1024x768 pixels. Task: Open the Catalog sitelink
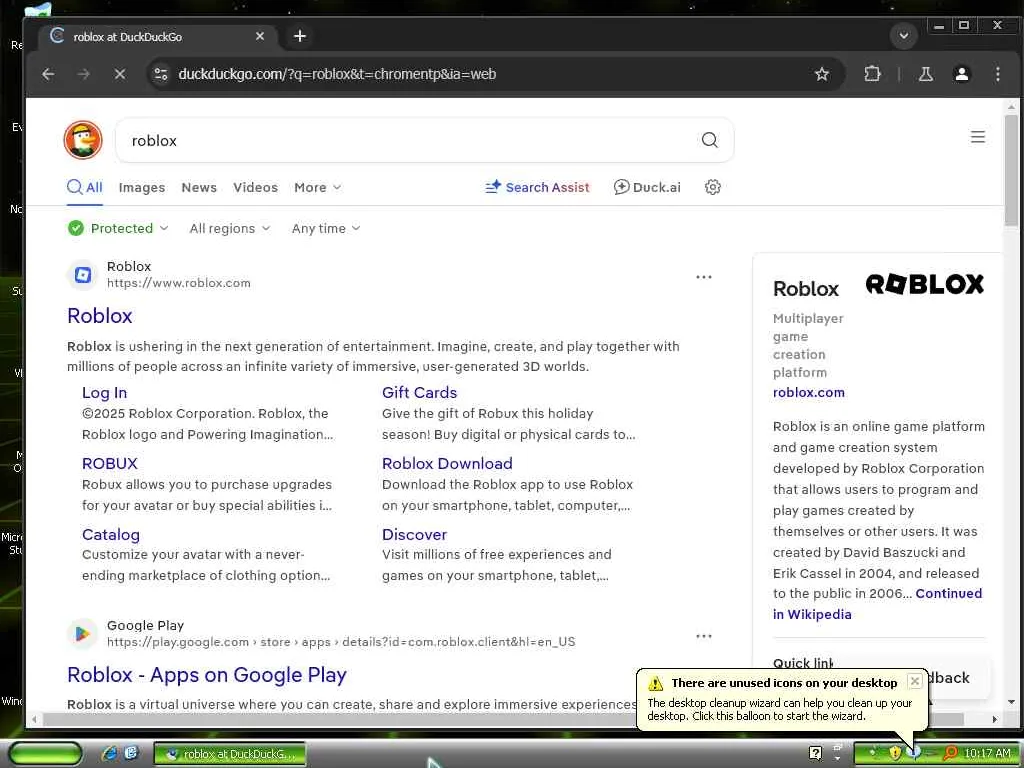pos(110,535)
